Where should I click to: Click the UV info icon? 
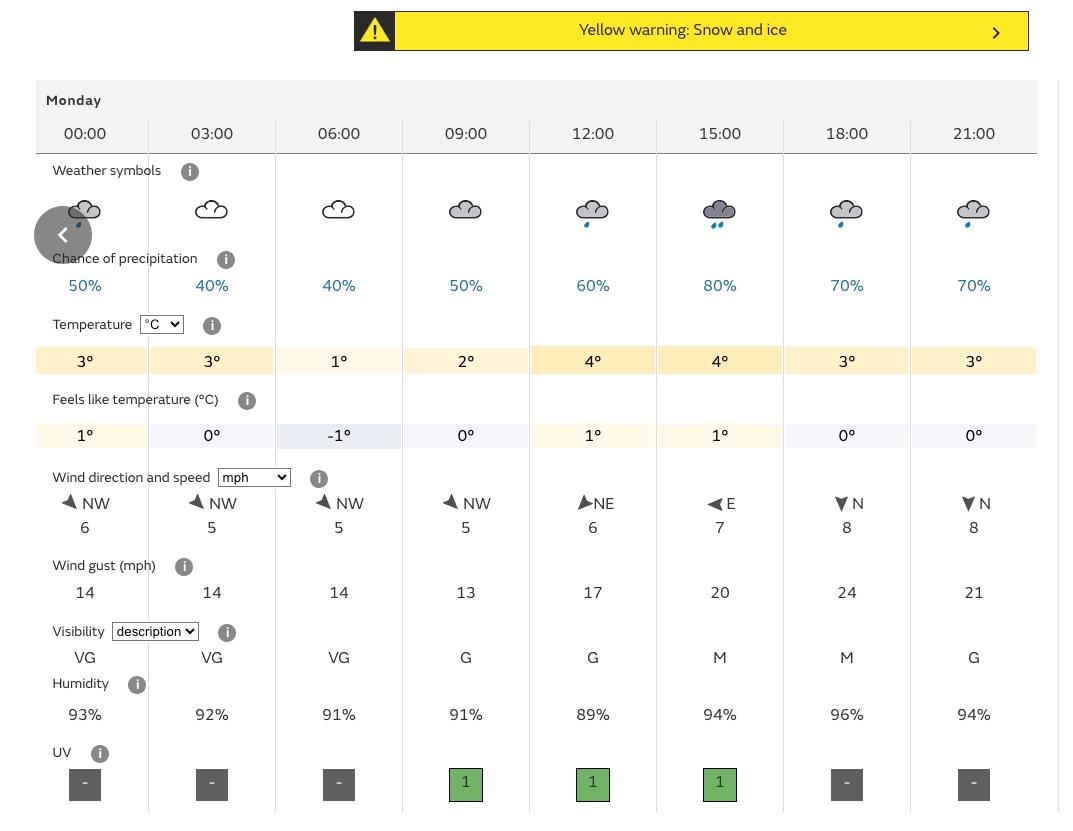tap(100, 754)
